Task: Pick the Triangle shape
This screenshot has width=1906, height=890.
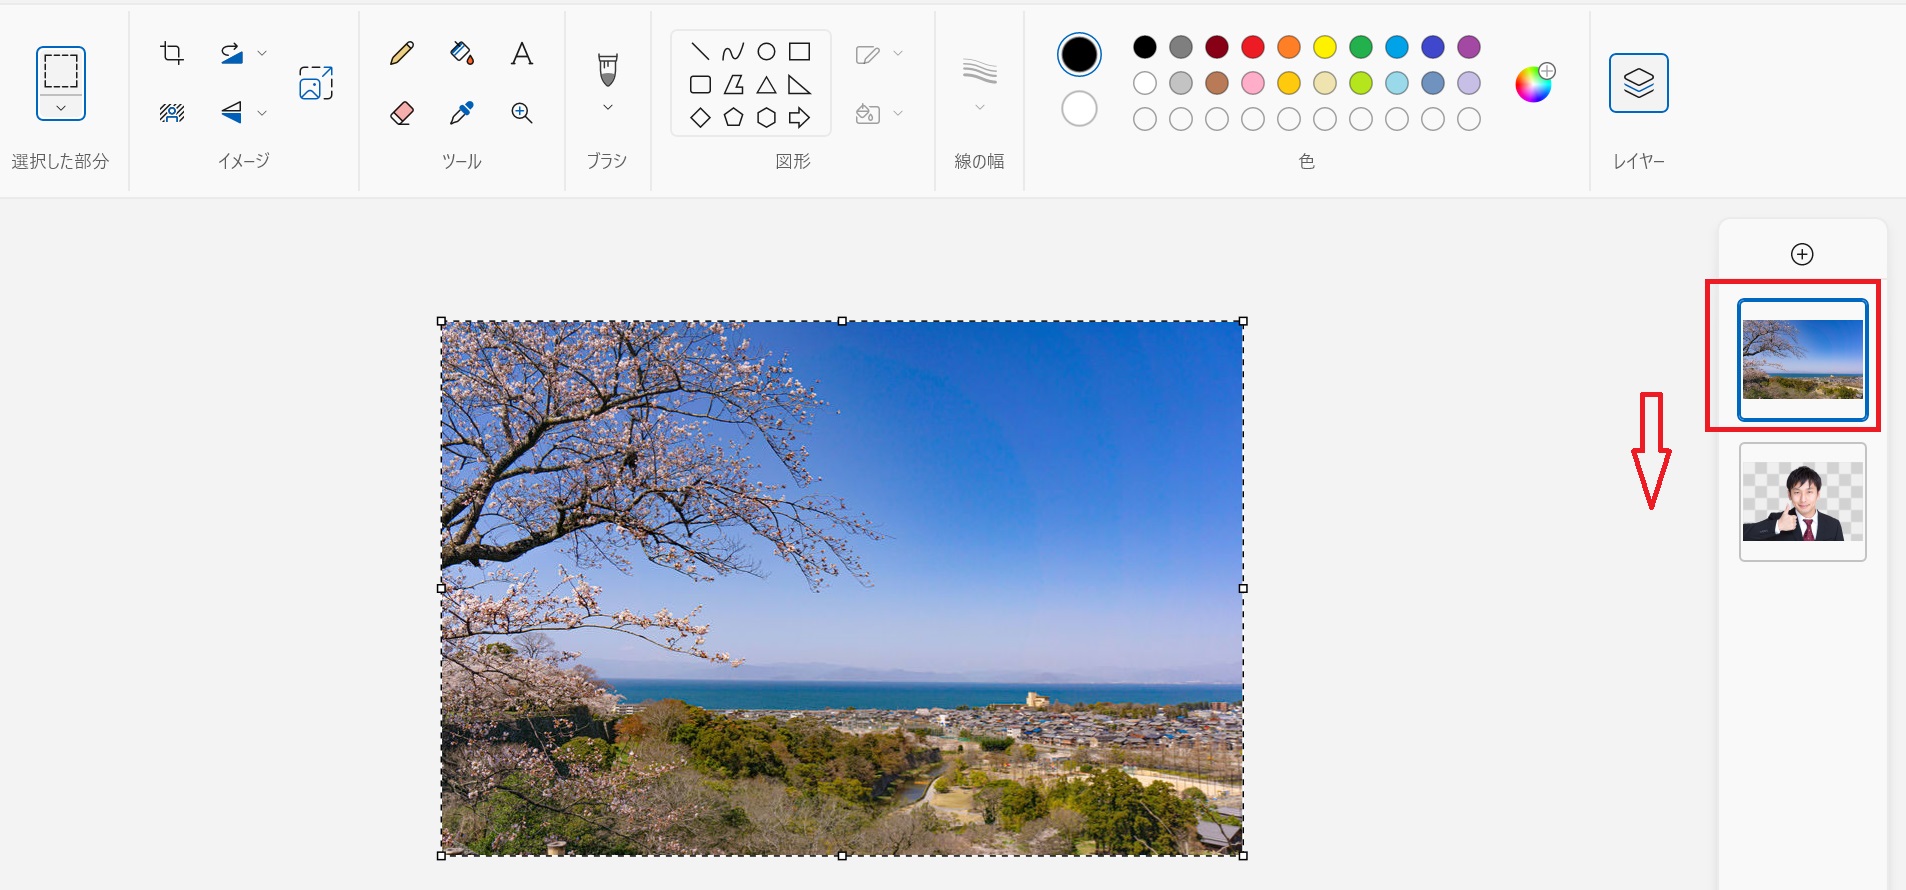Action: 766,85
